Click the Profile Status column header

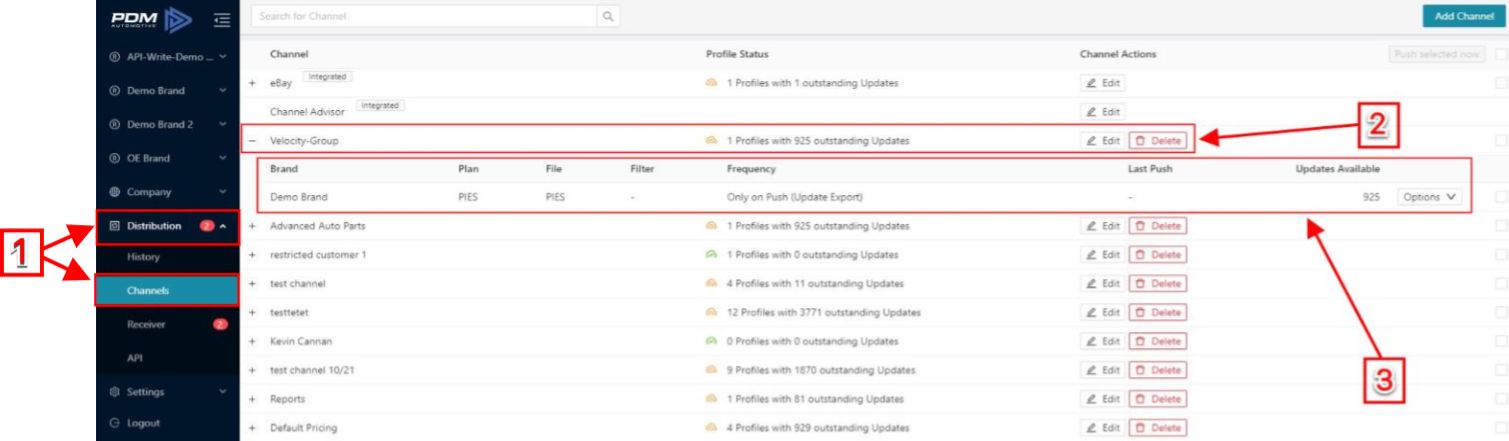click(737, 54)
